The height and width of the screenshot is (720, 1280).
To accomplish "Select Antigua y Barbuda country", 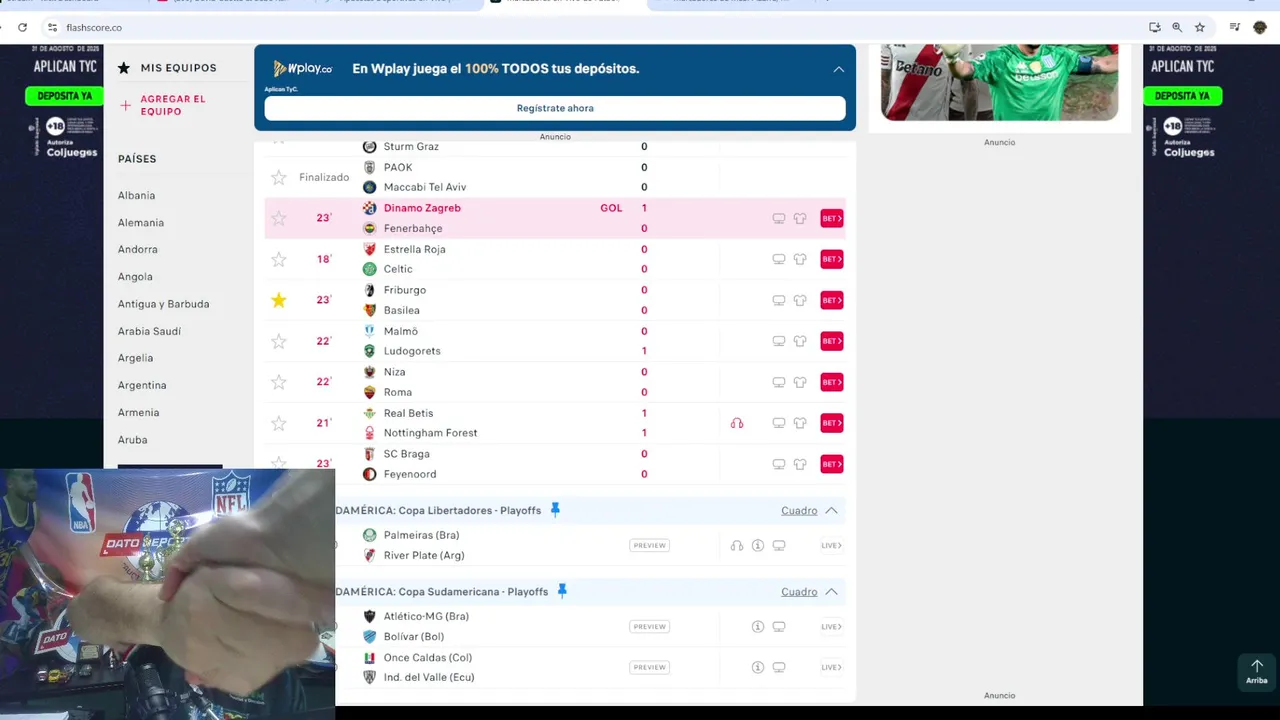I will tap(164, 304).
